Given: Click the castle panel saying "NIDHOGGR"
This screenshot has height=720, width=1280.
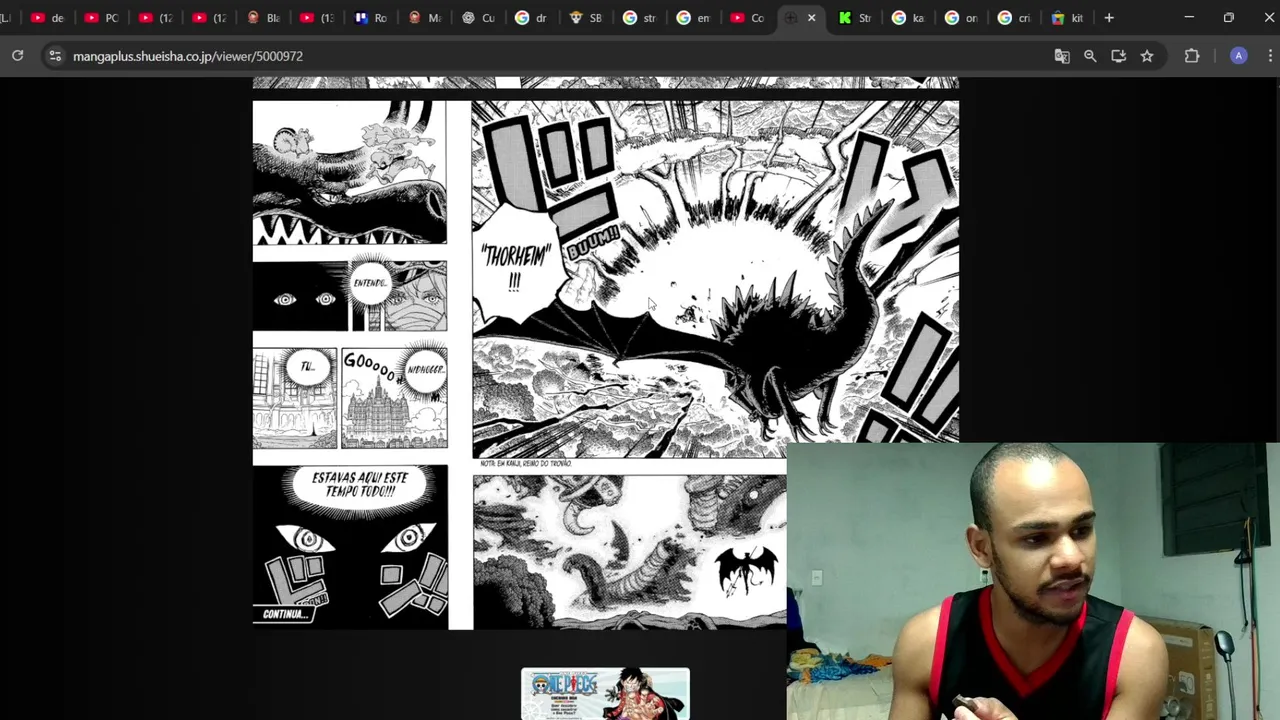Looking at the screenshot, I should click(394, 398).
